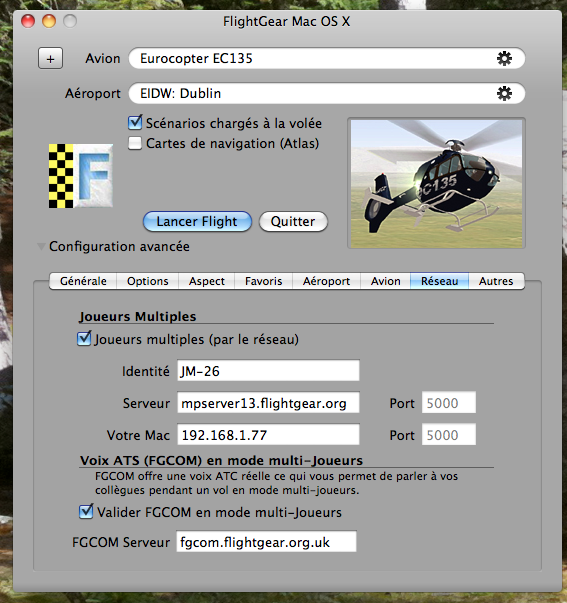
Task: Close the FlightGear window with red button
Action: [28, 21]
